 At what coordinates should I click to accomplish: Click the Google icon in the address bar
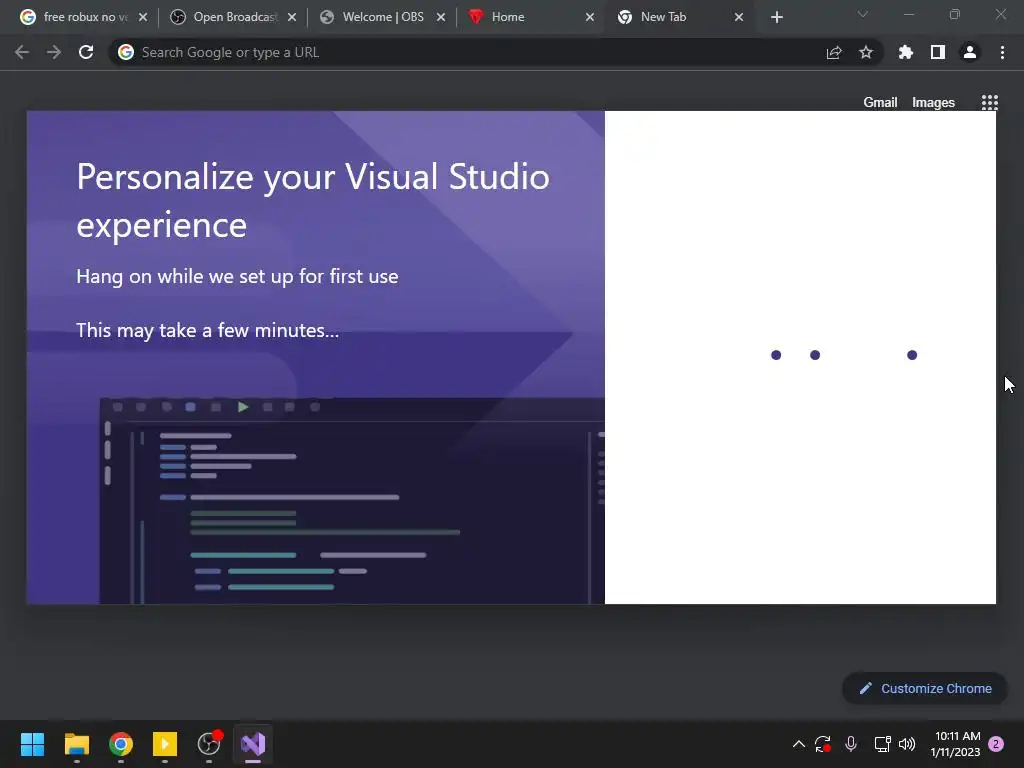[x=126, y=52]
